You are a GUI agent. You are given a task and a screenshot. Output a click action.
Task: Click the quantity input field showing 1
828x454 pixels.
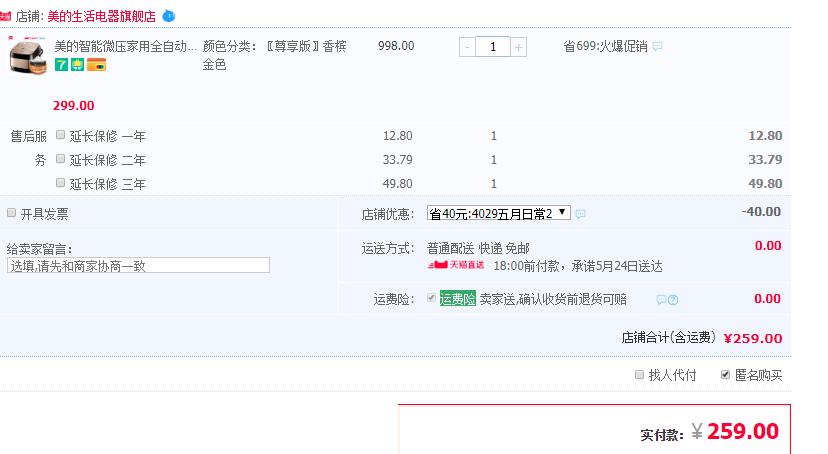[x=493, y=46]
